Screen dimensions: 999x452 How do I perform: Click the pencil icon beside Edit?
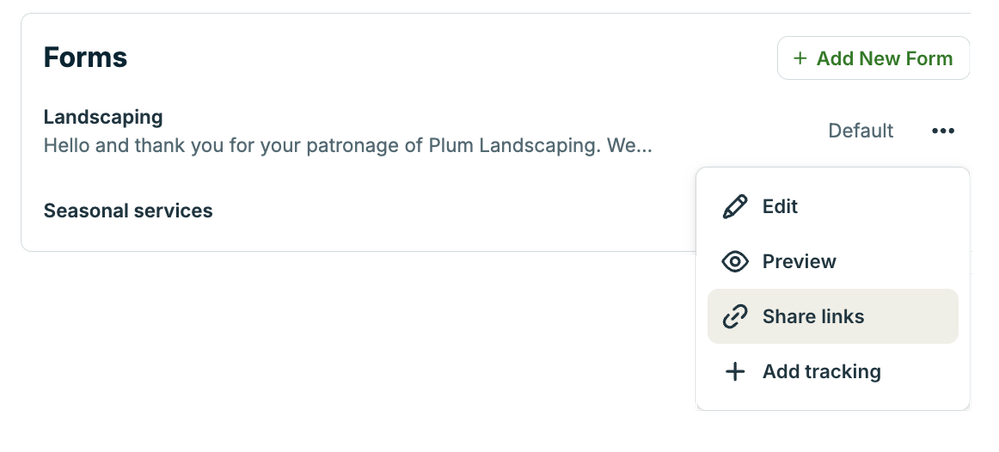coord(735,207)
